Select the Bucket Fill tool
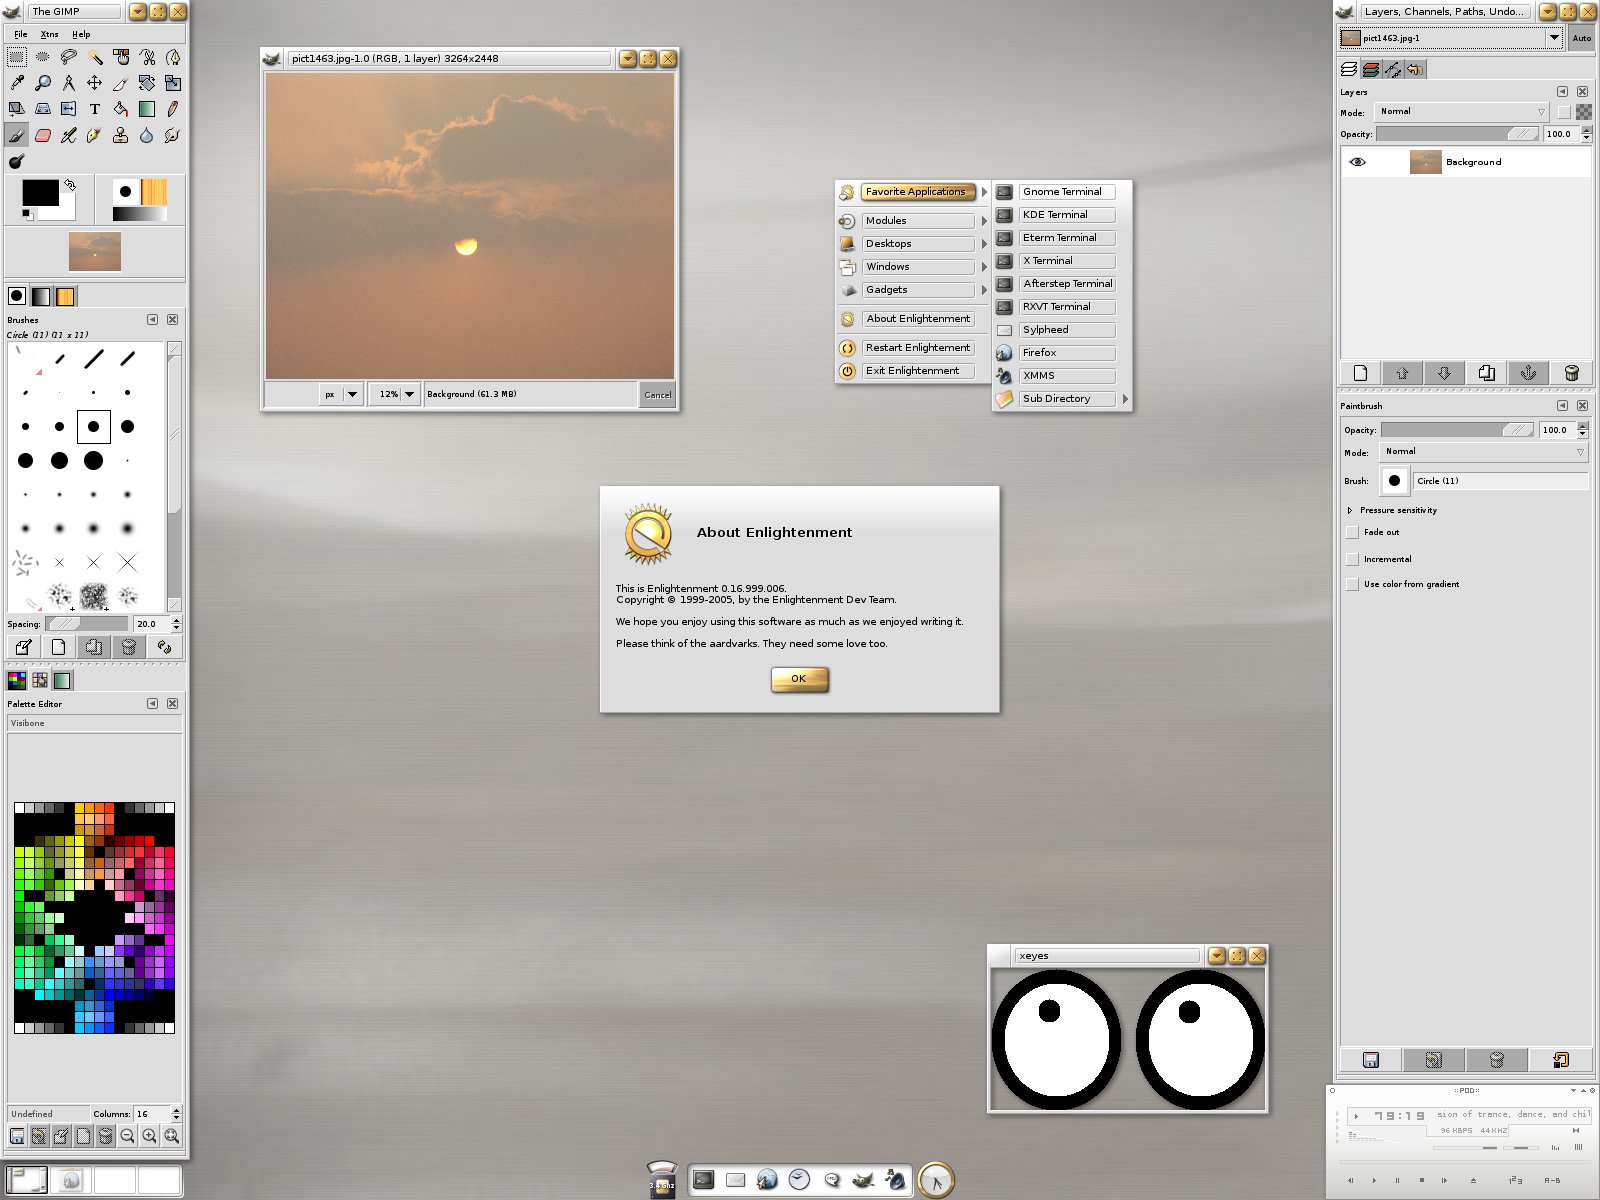This screenshot has width=1600, height=1200. click(120, 109)
